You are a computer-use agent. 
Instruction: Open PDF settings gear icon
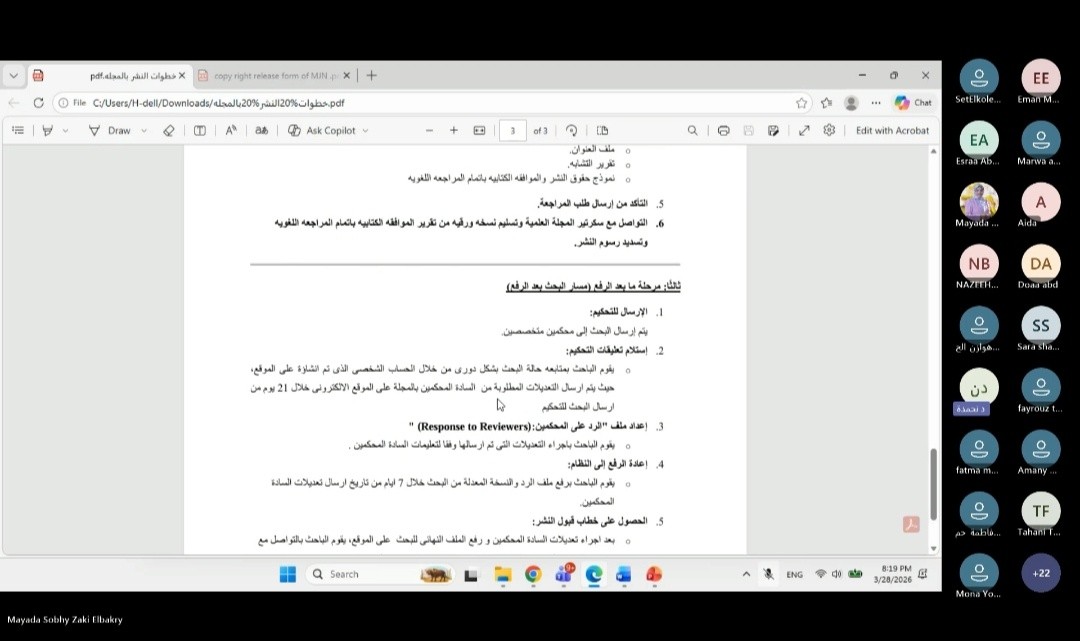click(x=829, y=130)
